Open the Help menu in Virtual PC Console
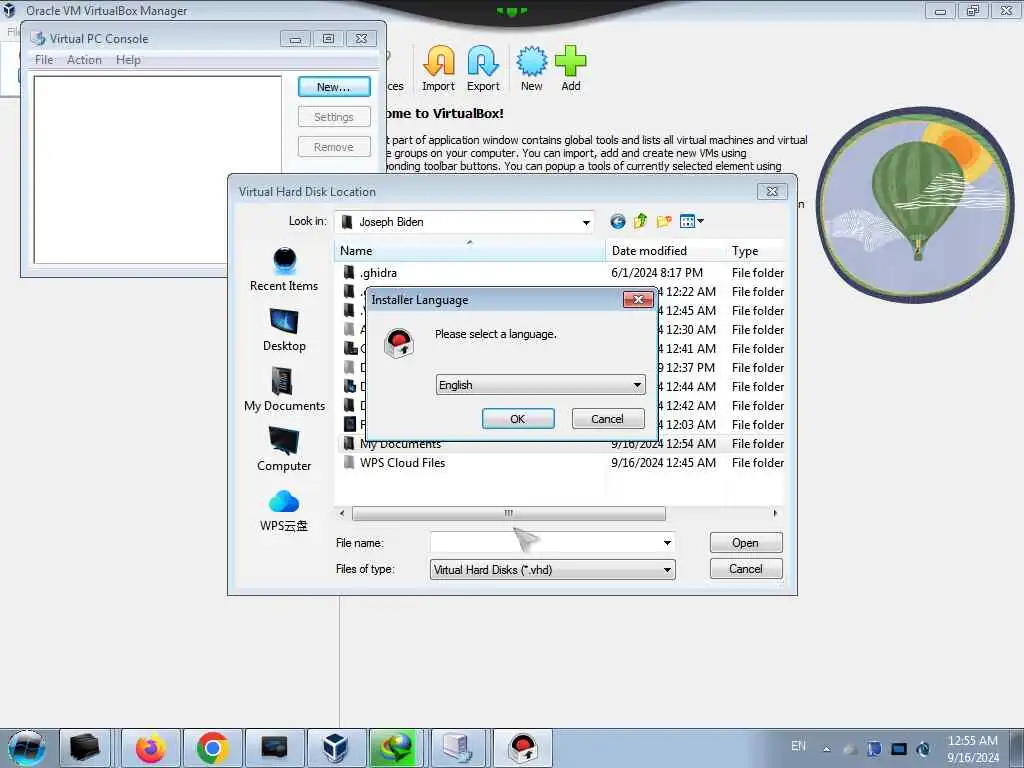 click(x=128, y=60)
